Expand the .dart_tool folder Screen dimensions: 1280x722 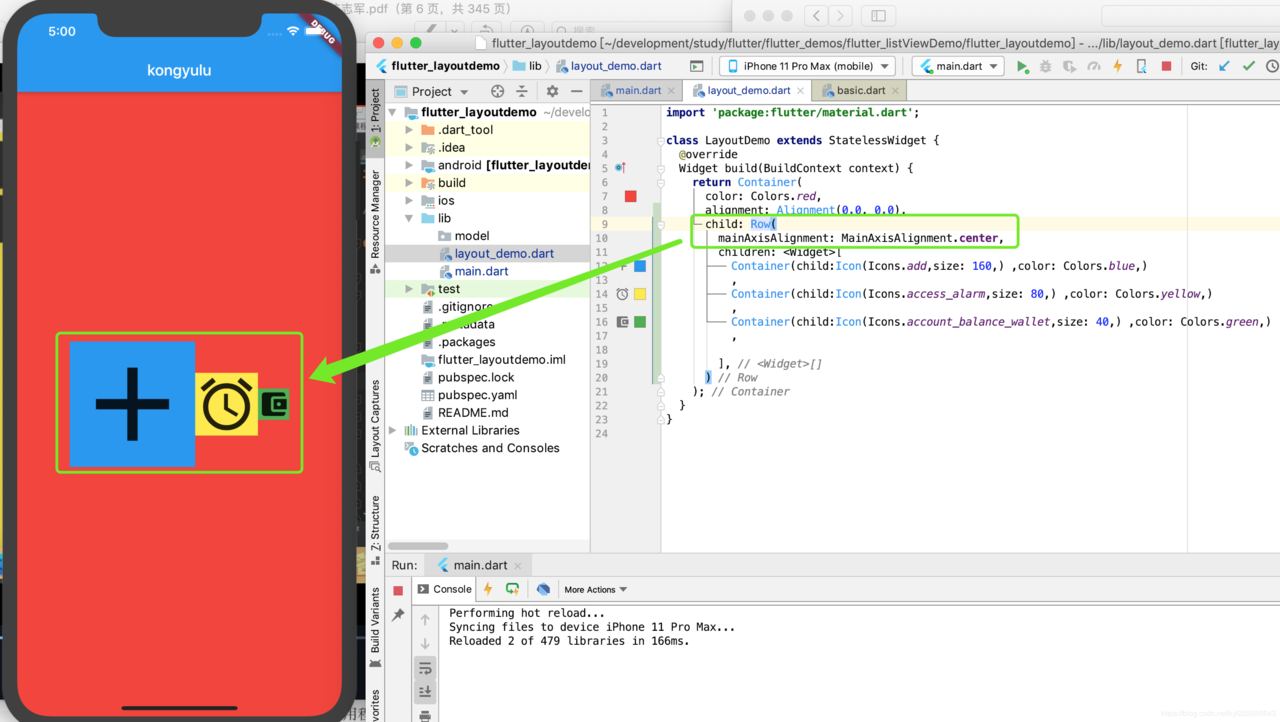tap(409, 130)
